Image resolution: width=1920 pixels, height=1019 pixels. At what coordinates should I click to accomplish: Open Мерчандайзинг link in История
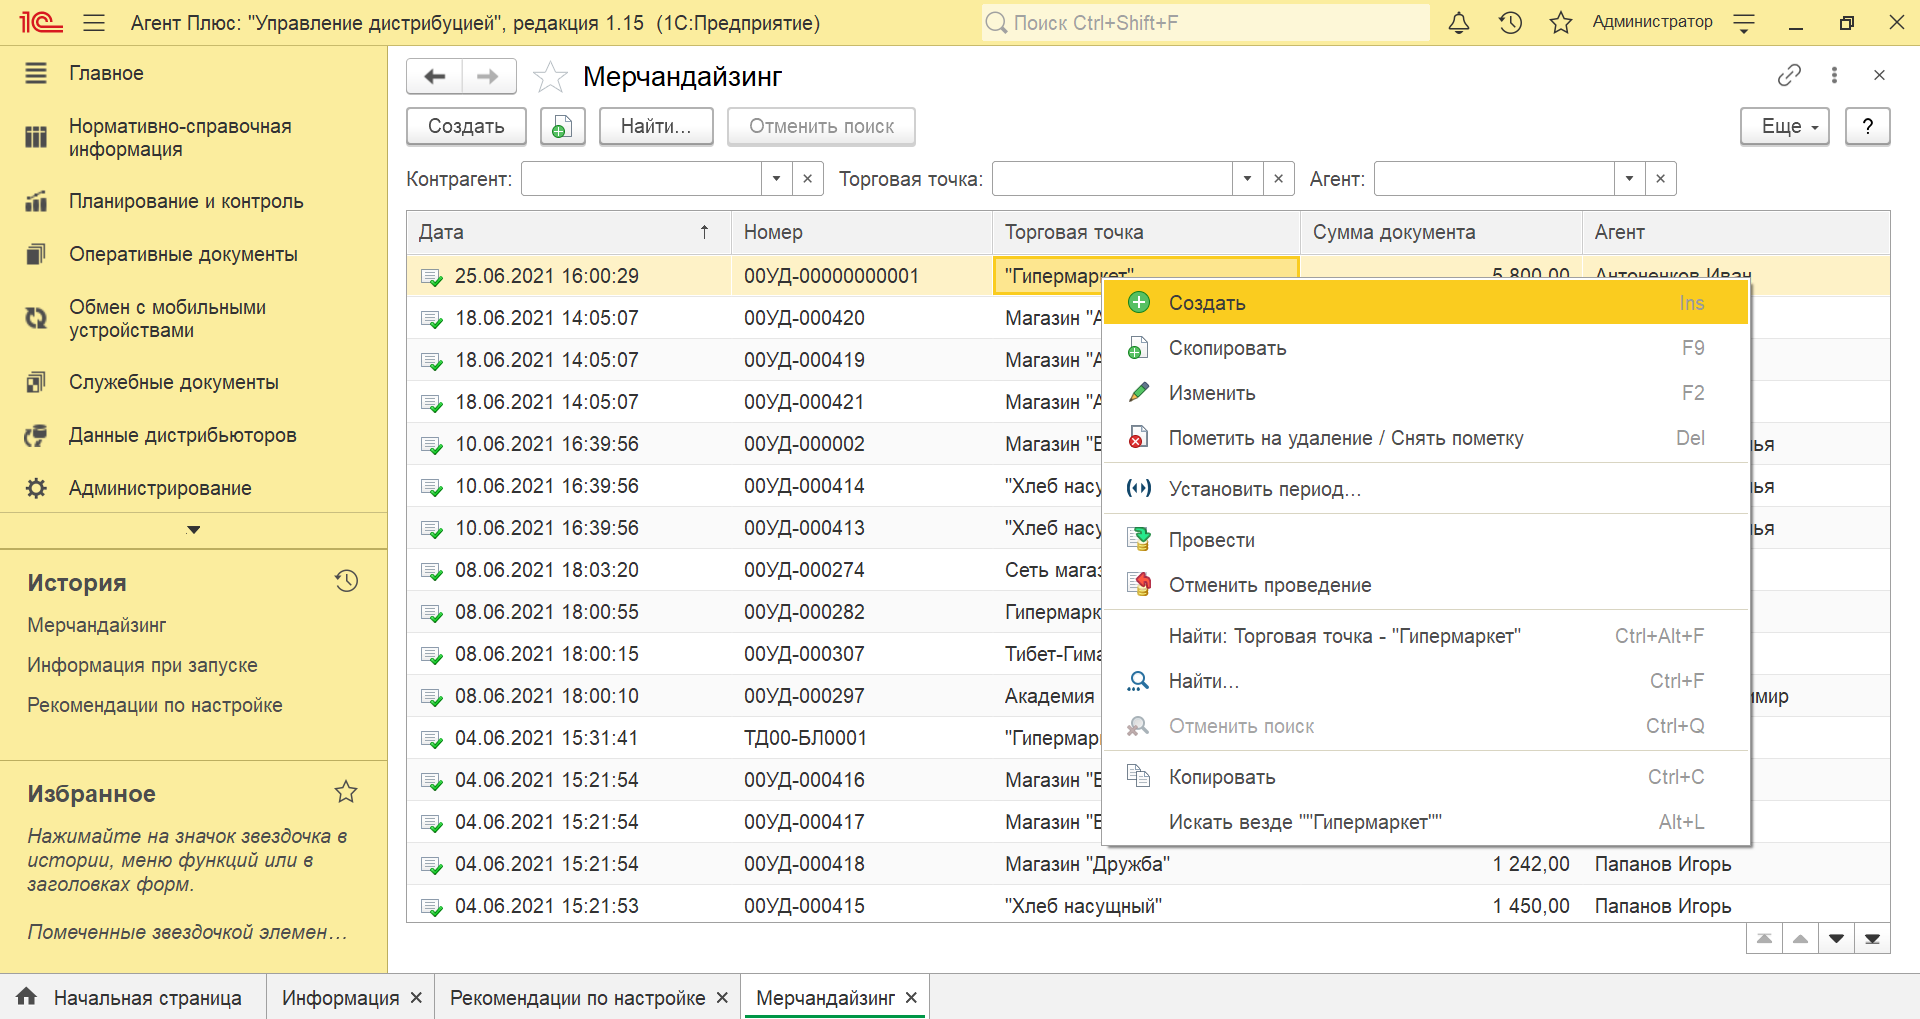(97, 625)
